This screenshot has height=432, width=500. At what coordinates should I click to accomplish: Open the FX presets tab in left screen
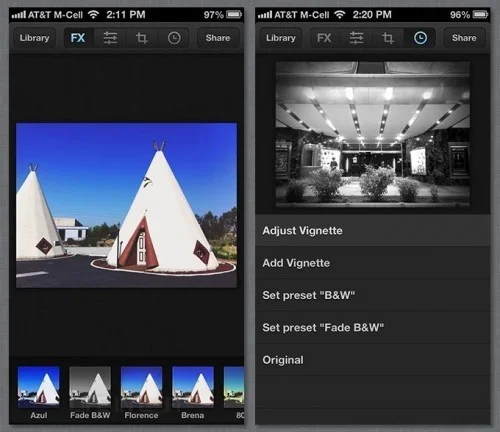pos(78,38)
